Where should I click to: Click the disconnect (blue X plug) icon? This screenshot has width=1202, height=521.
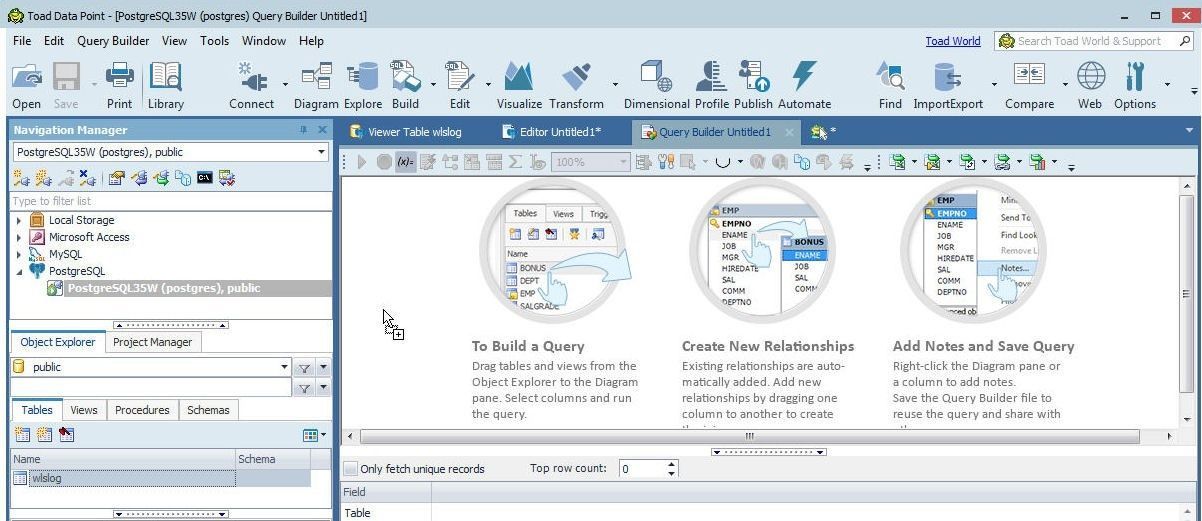(x=88, y=178)
